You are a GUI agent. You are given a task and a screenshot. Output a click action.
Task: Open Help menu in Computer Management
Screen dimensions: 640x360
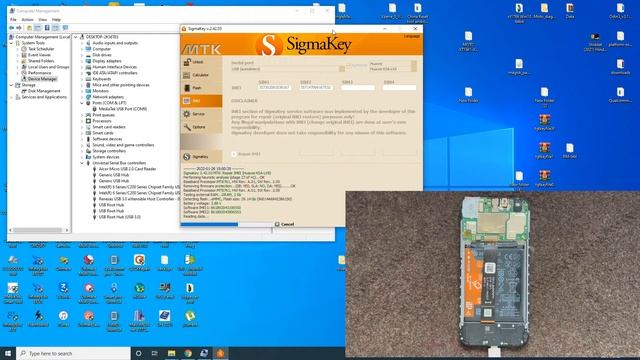[56, 20]
